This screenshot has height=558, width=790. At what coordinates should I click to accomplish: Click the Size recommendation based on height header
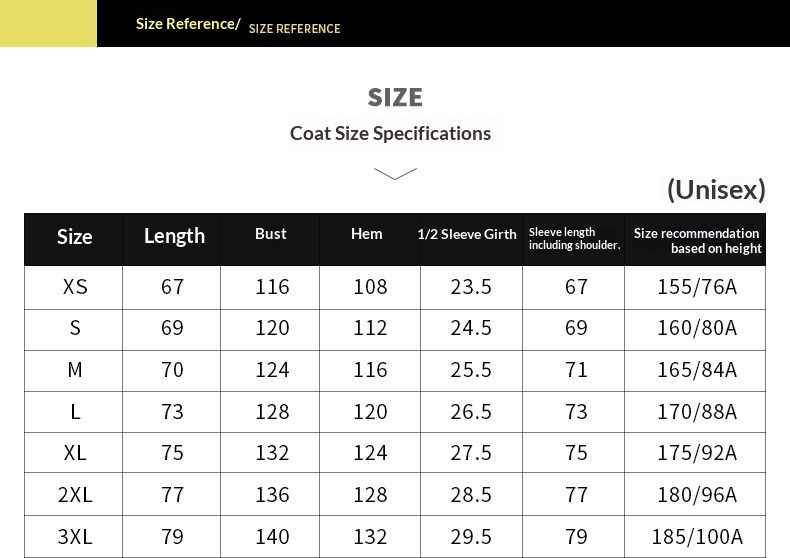tap(698, 241)
